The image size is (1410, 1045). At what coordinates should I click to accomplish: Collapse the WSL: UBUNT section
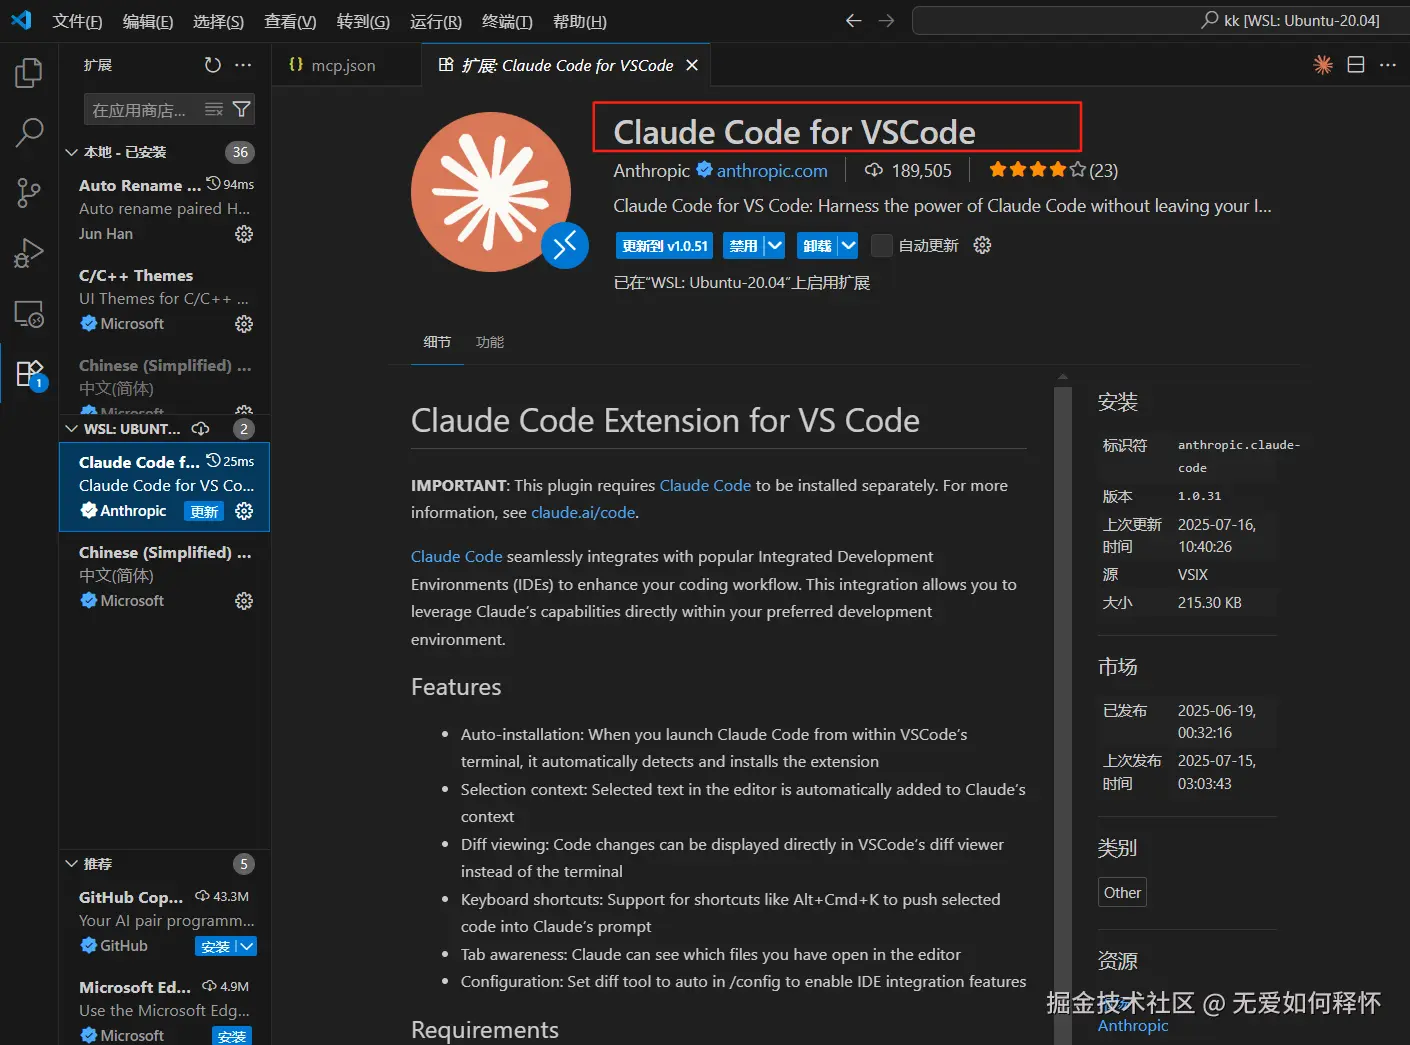click(71, 429)
